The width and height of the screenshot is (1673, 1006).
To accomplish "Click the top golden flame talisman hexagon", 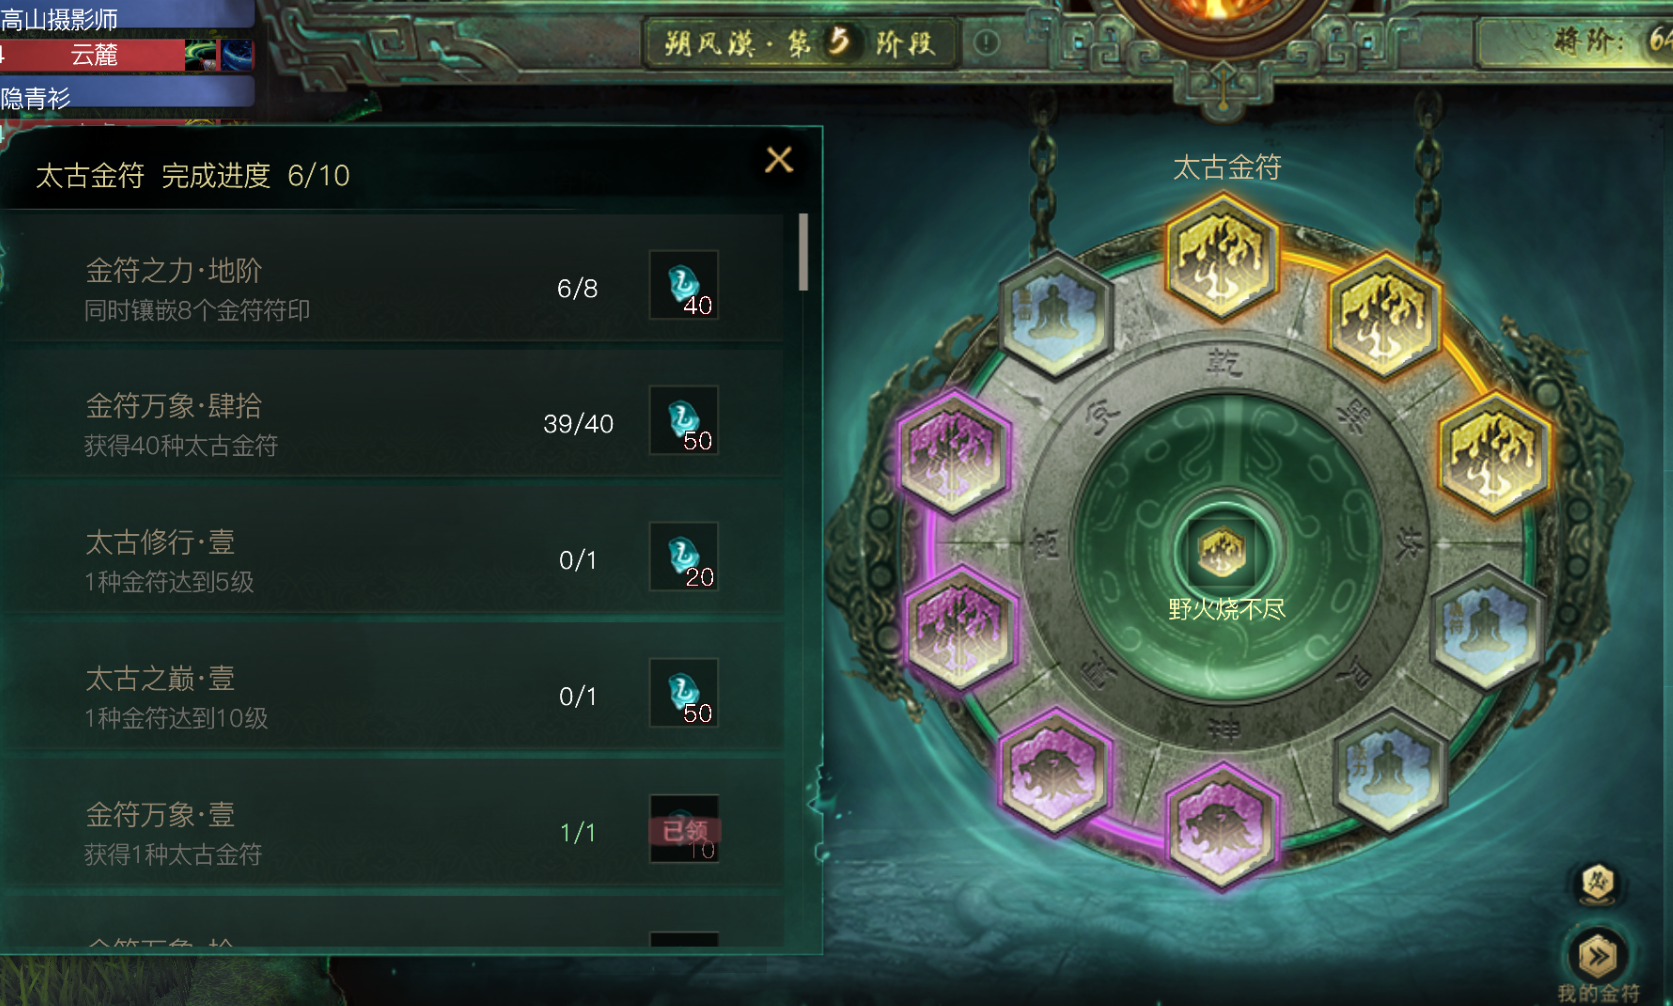I will point(1222,257).
